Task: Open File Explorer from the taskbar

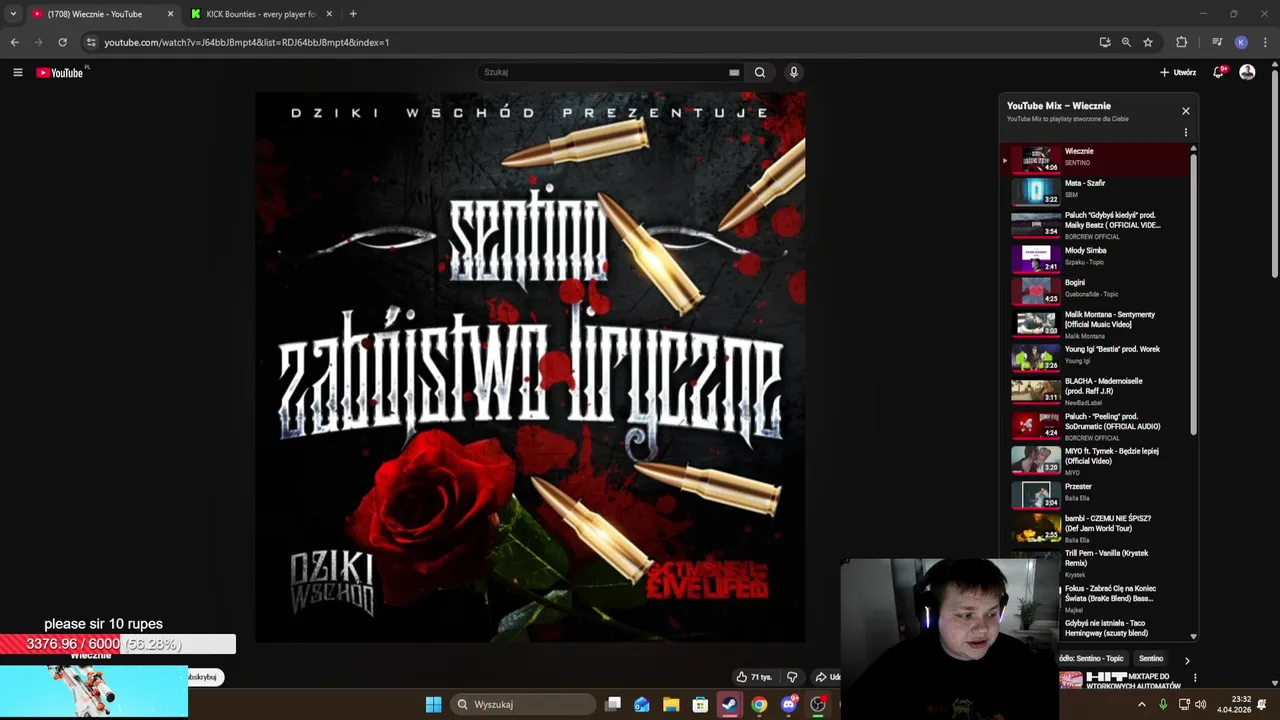Action: (671, 704)
